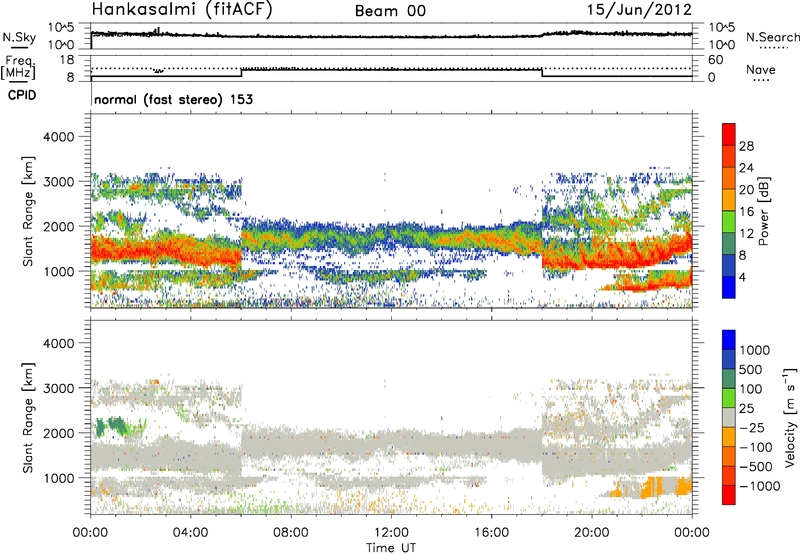Click the 04:00 time tick label
The image size is (800, 554).
coord(191,533)
